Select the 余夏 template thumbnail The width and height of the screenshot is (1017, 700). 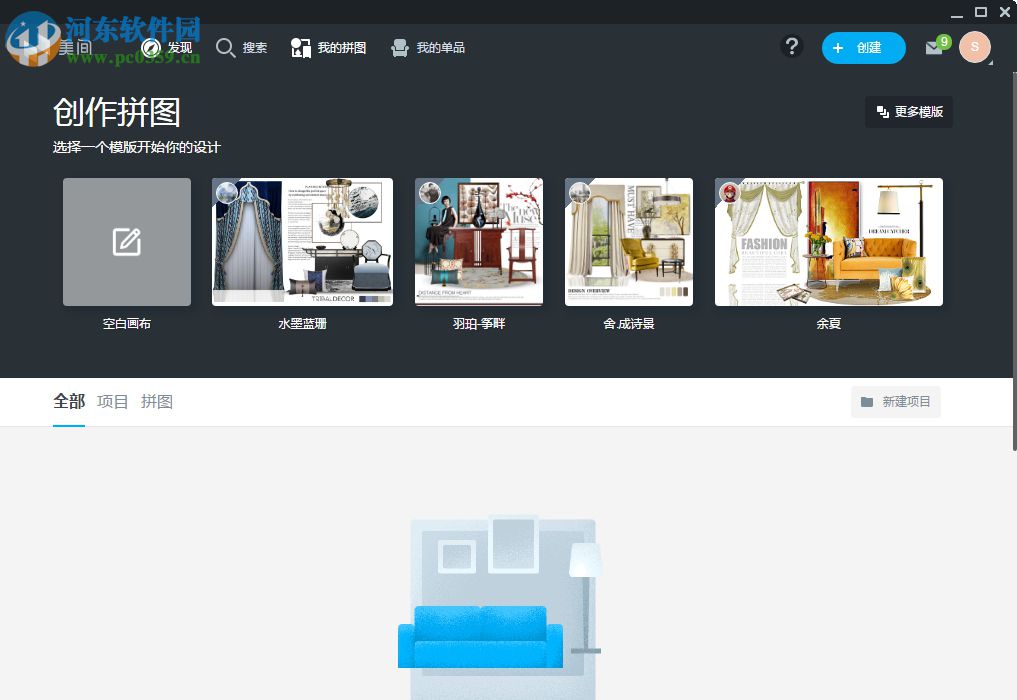[x=828, y=241]
